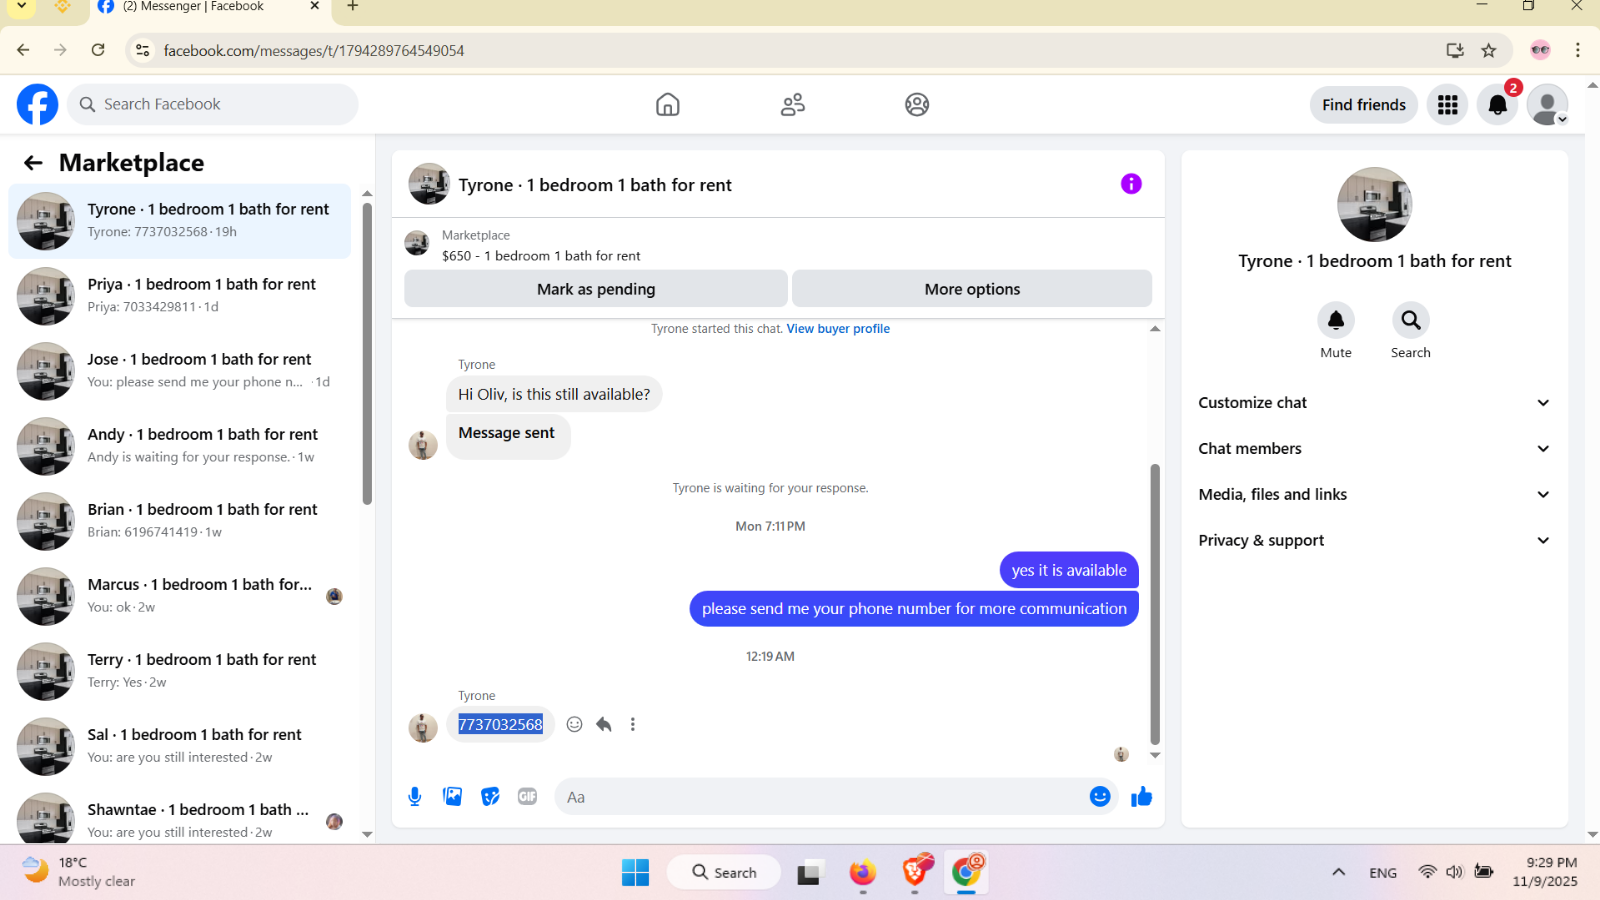Expand Privacy & support section
1600x900 pixels.
click(1374, 541)
